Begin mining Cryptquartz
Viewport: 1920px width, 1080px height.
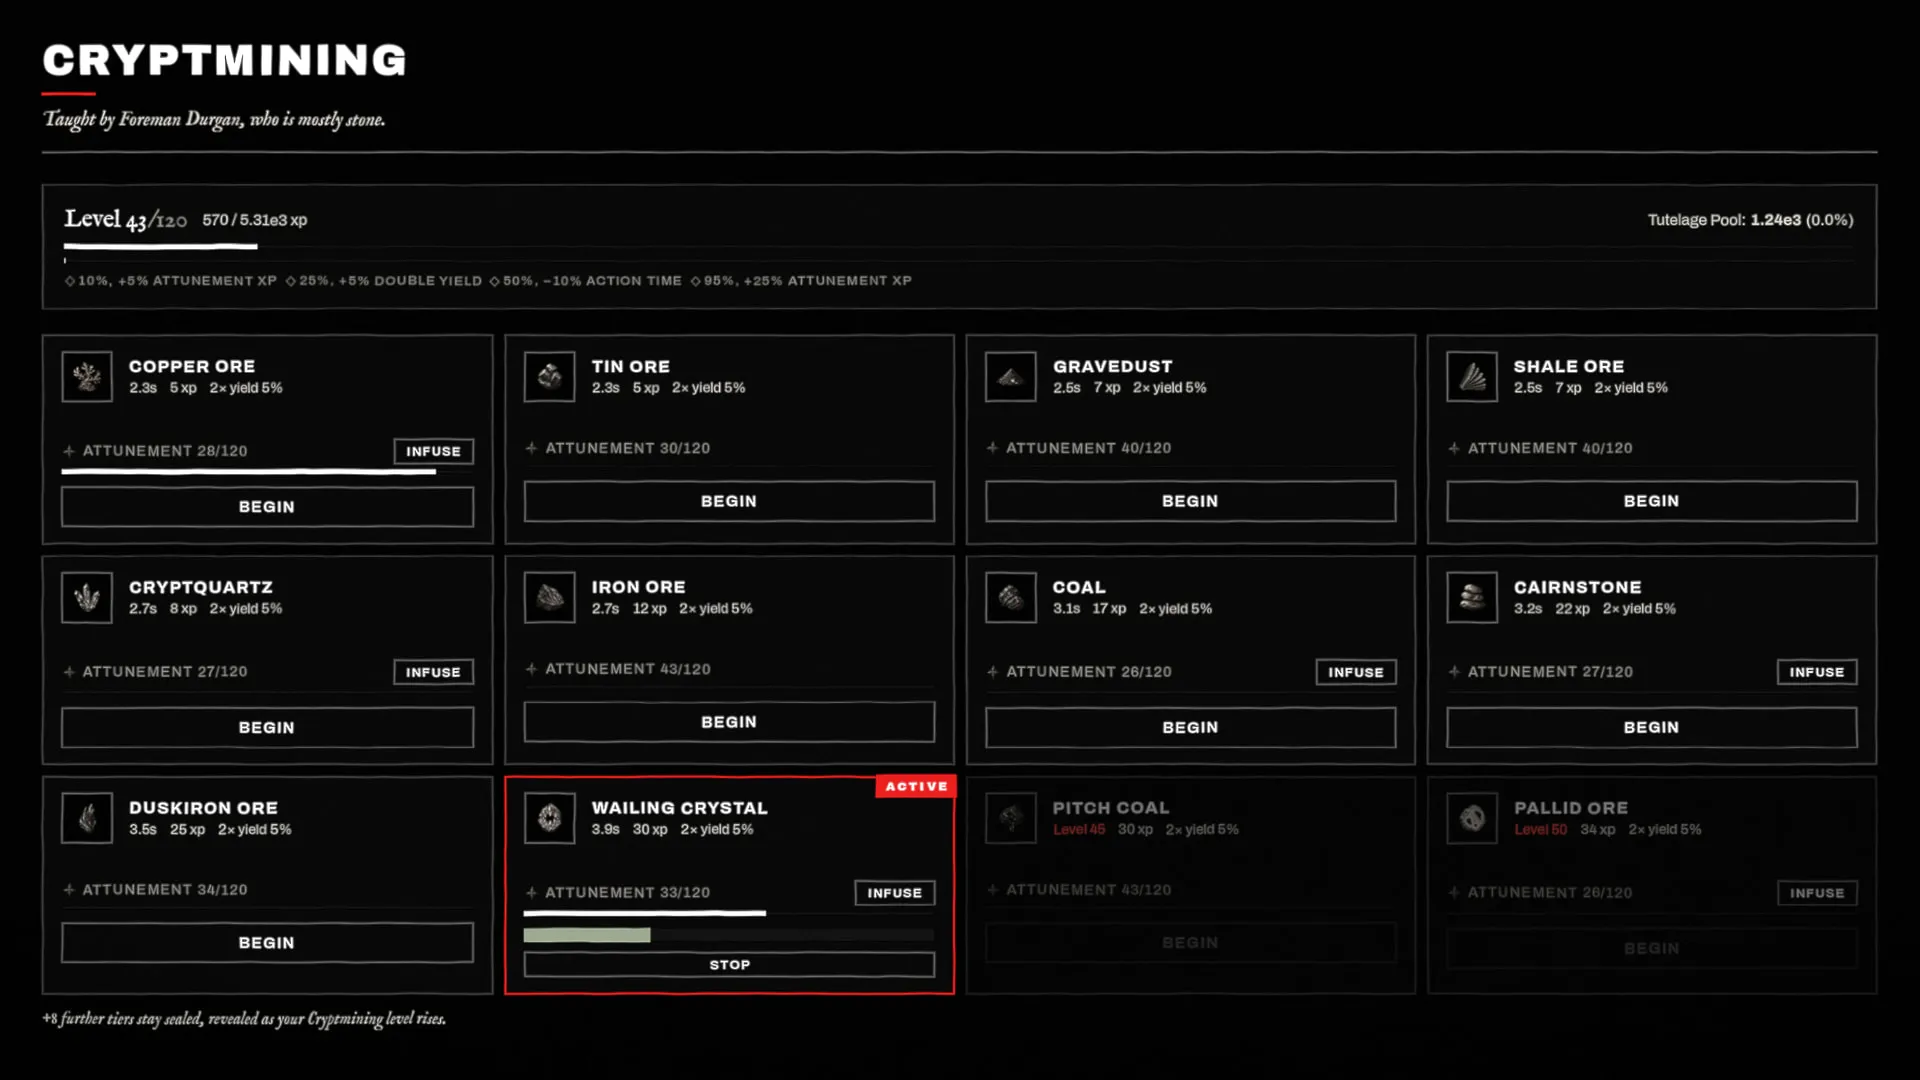(x=267, y=728)
